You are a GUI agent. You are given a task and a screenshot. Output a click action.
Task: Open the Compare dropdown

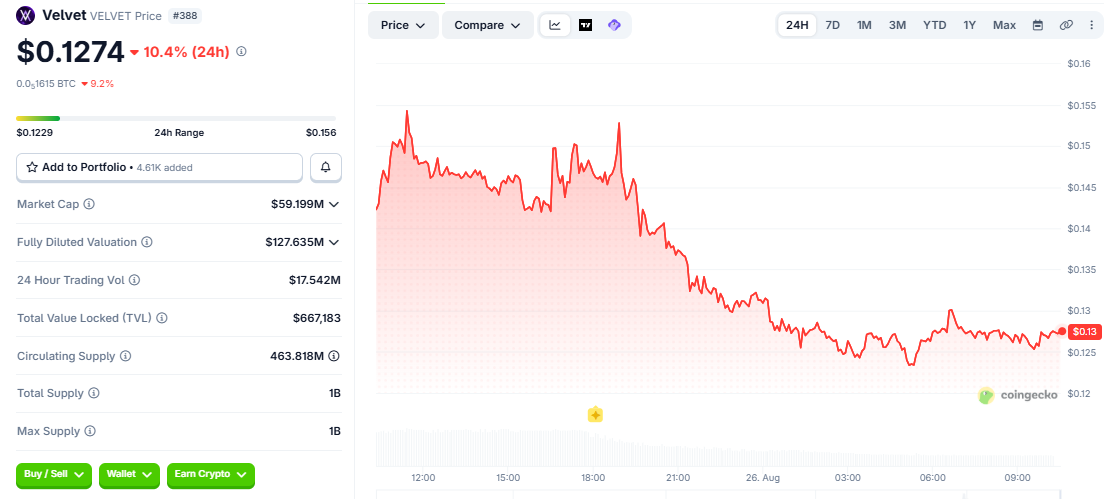[488, 25]
